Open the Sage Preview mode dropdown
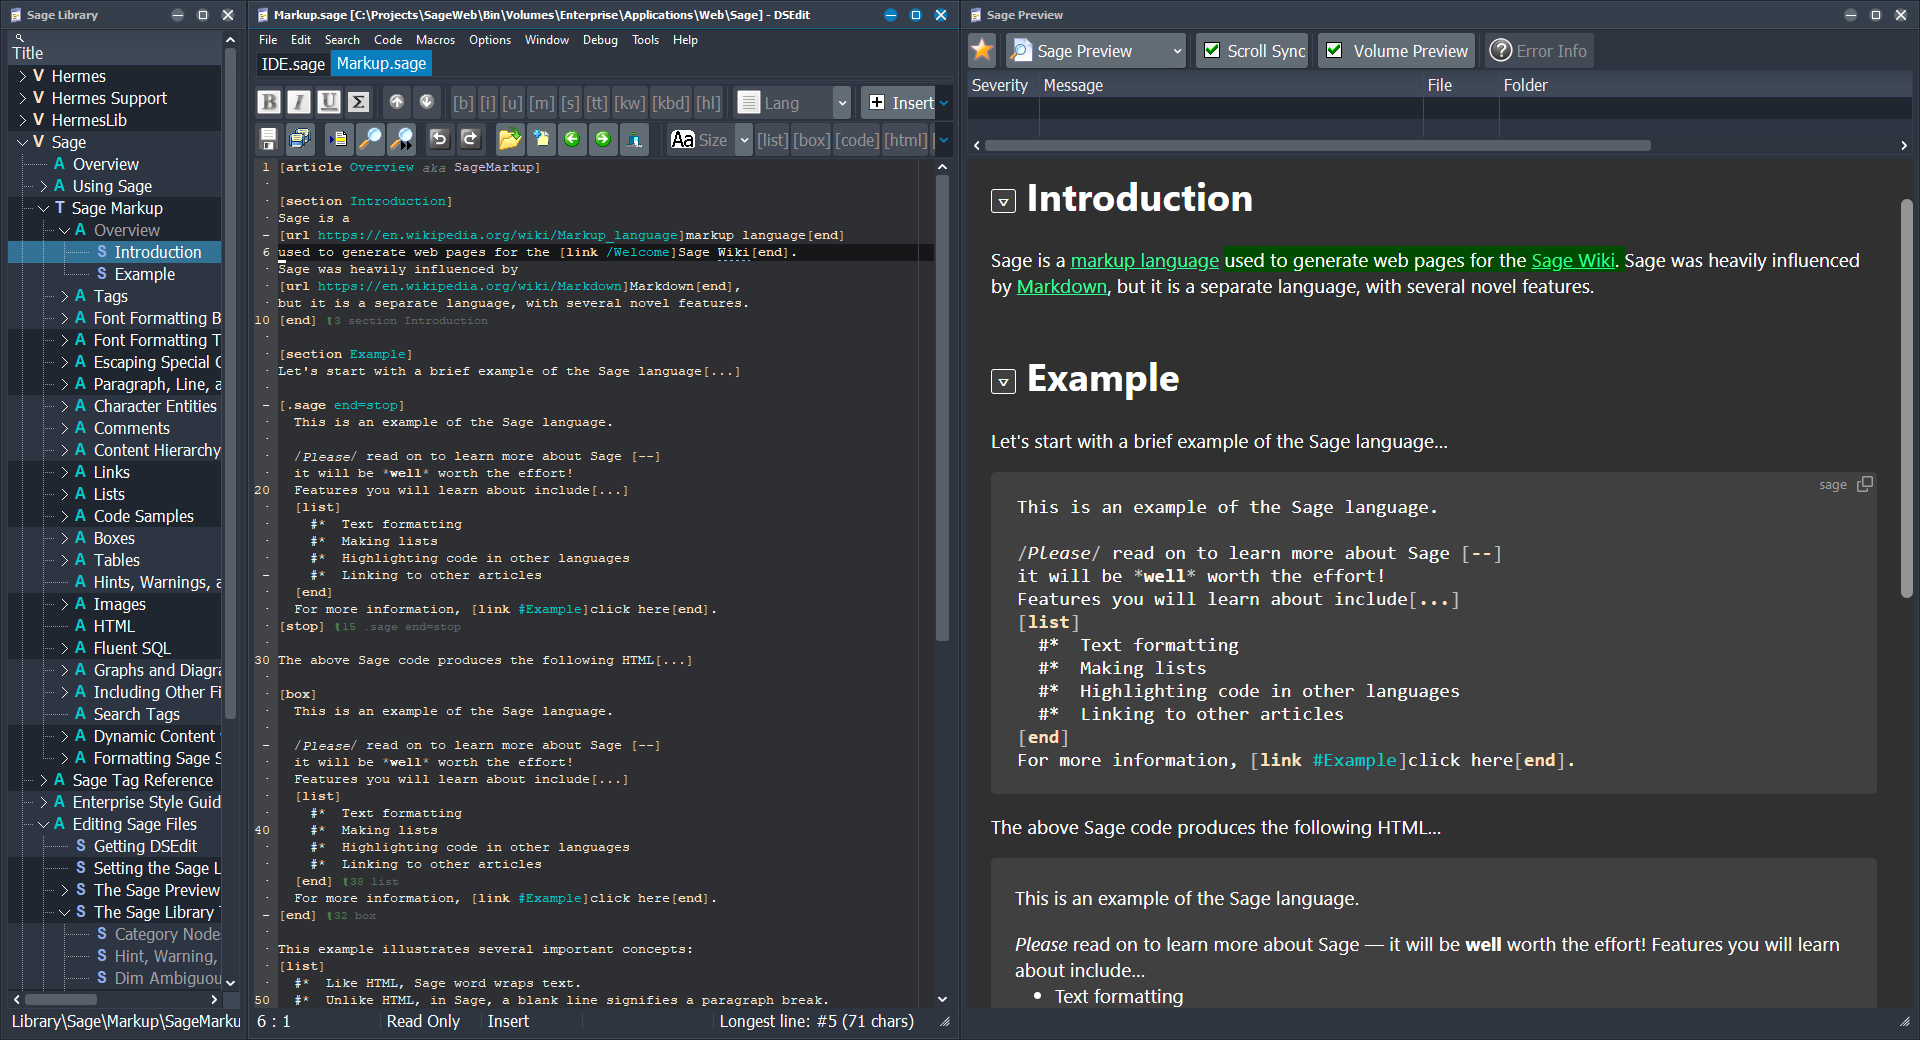The width and height of the screenshot is (1920, 1040). (x=1177, y=51)
